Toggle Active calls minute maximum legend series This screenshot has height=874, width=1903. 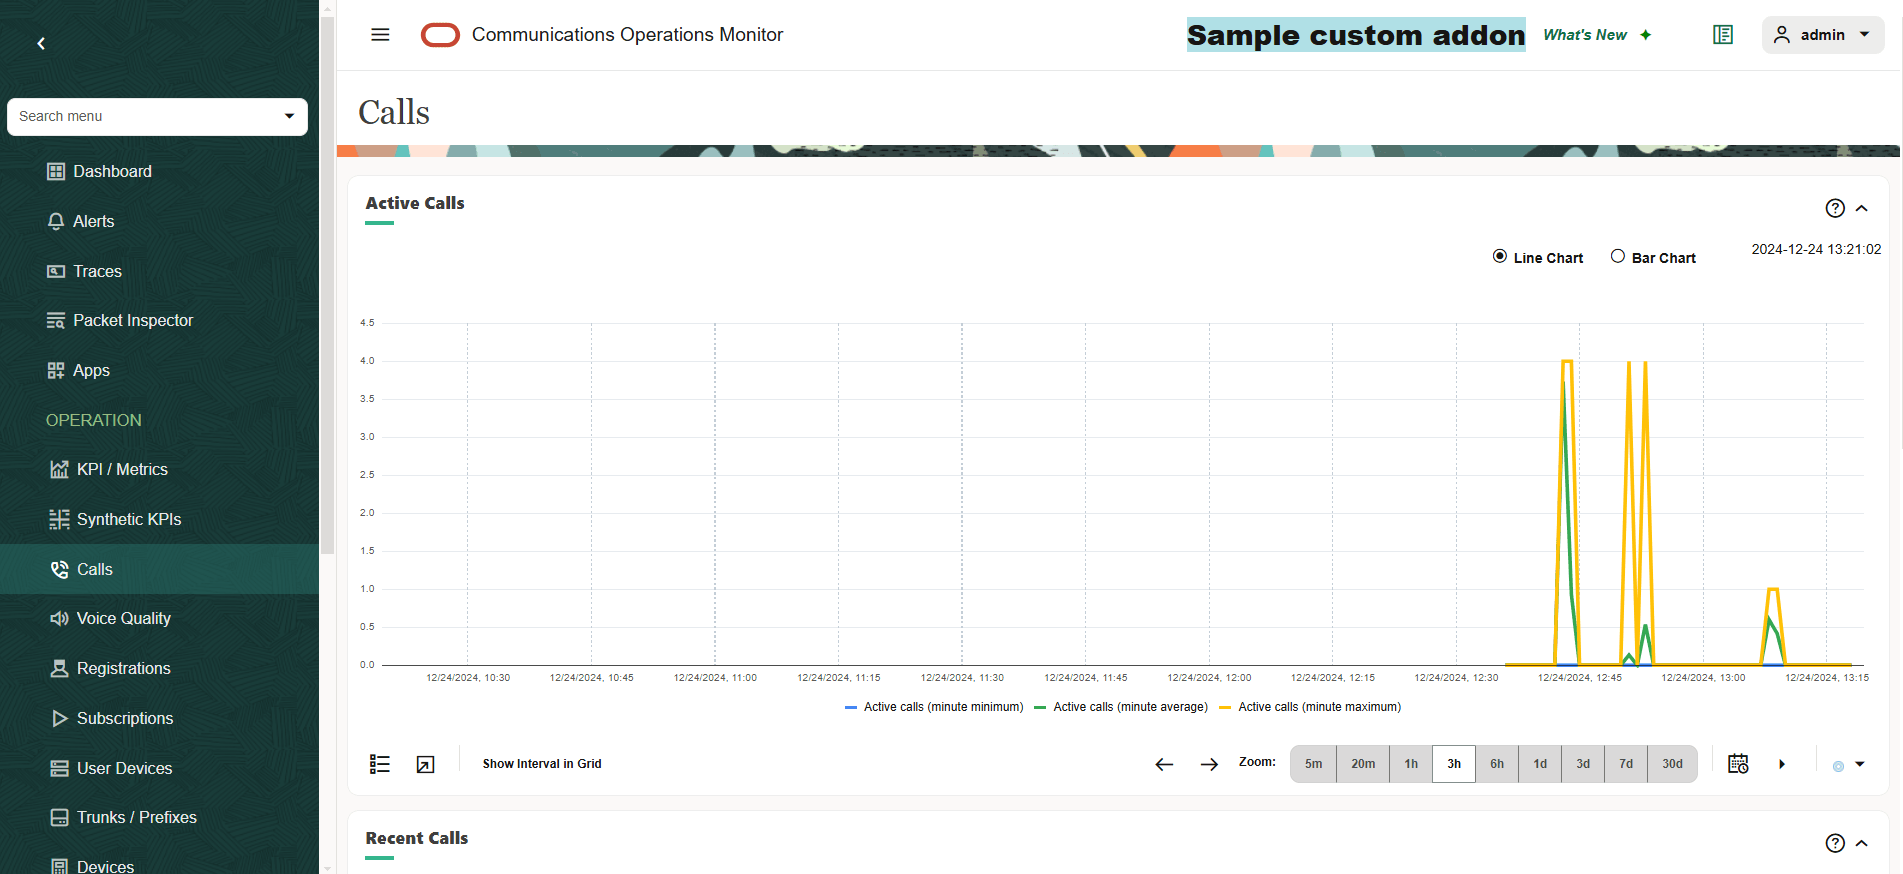point(1310,707)
